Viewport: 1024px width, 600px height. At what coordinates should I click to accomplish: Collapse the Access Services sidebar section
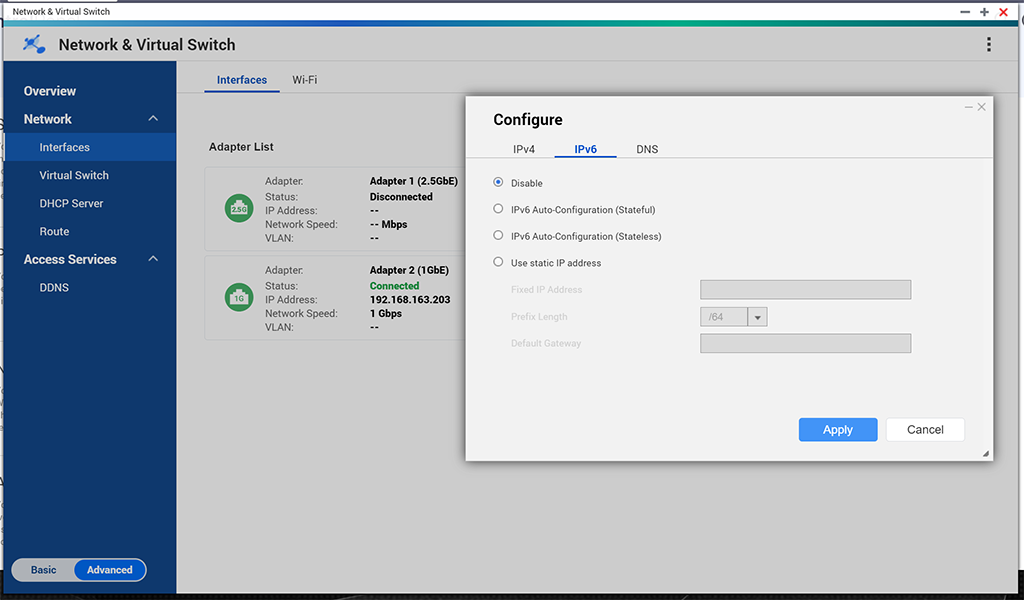point(153,259)
